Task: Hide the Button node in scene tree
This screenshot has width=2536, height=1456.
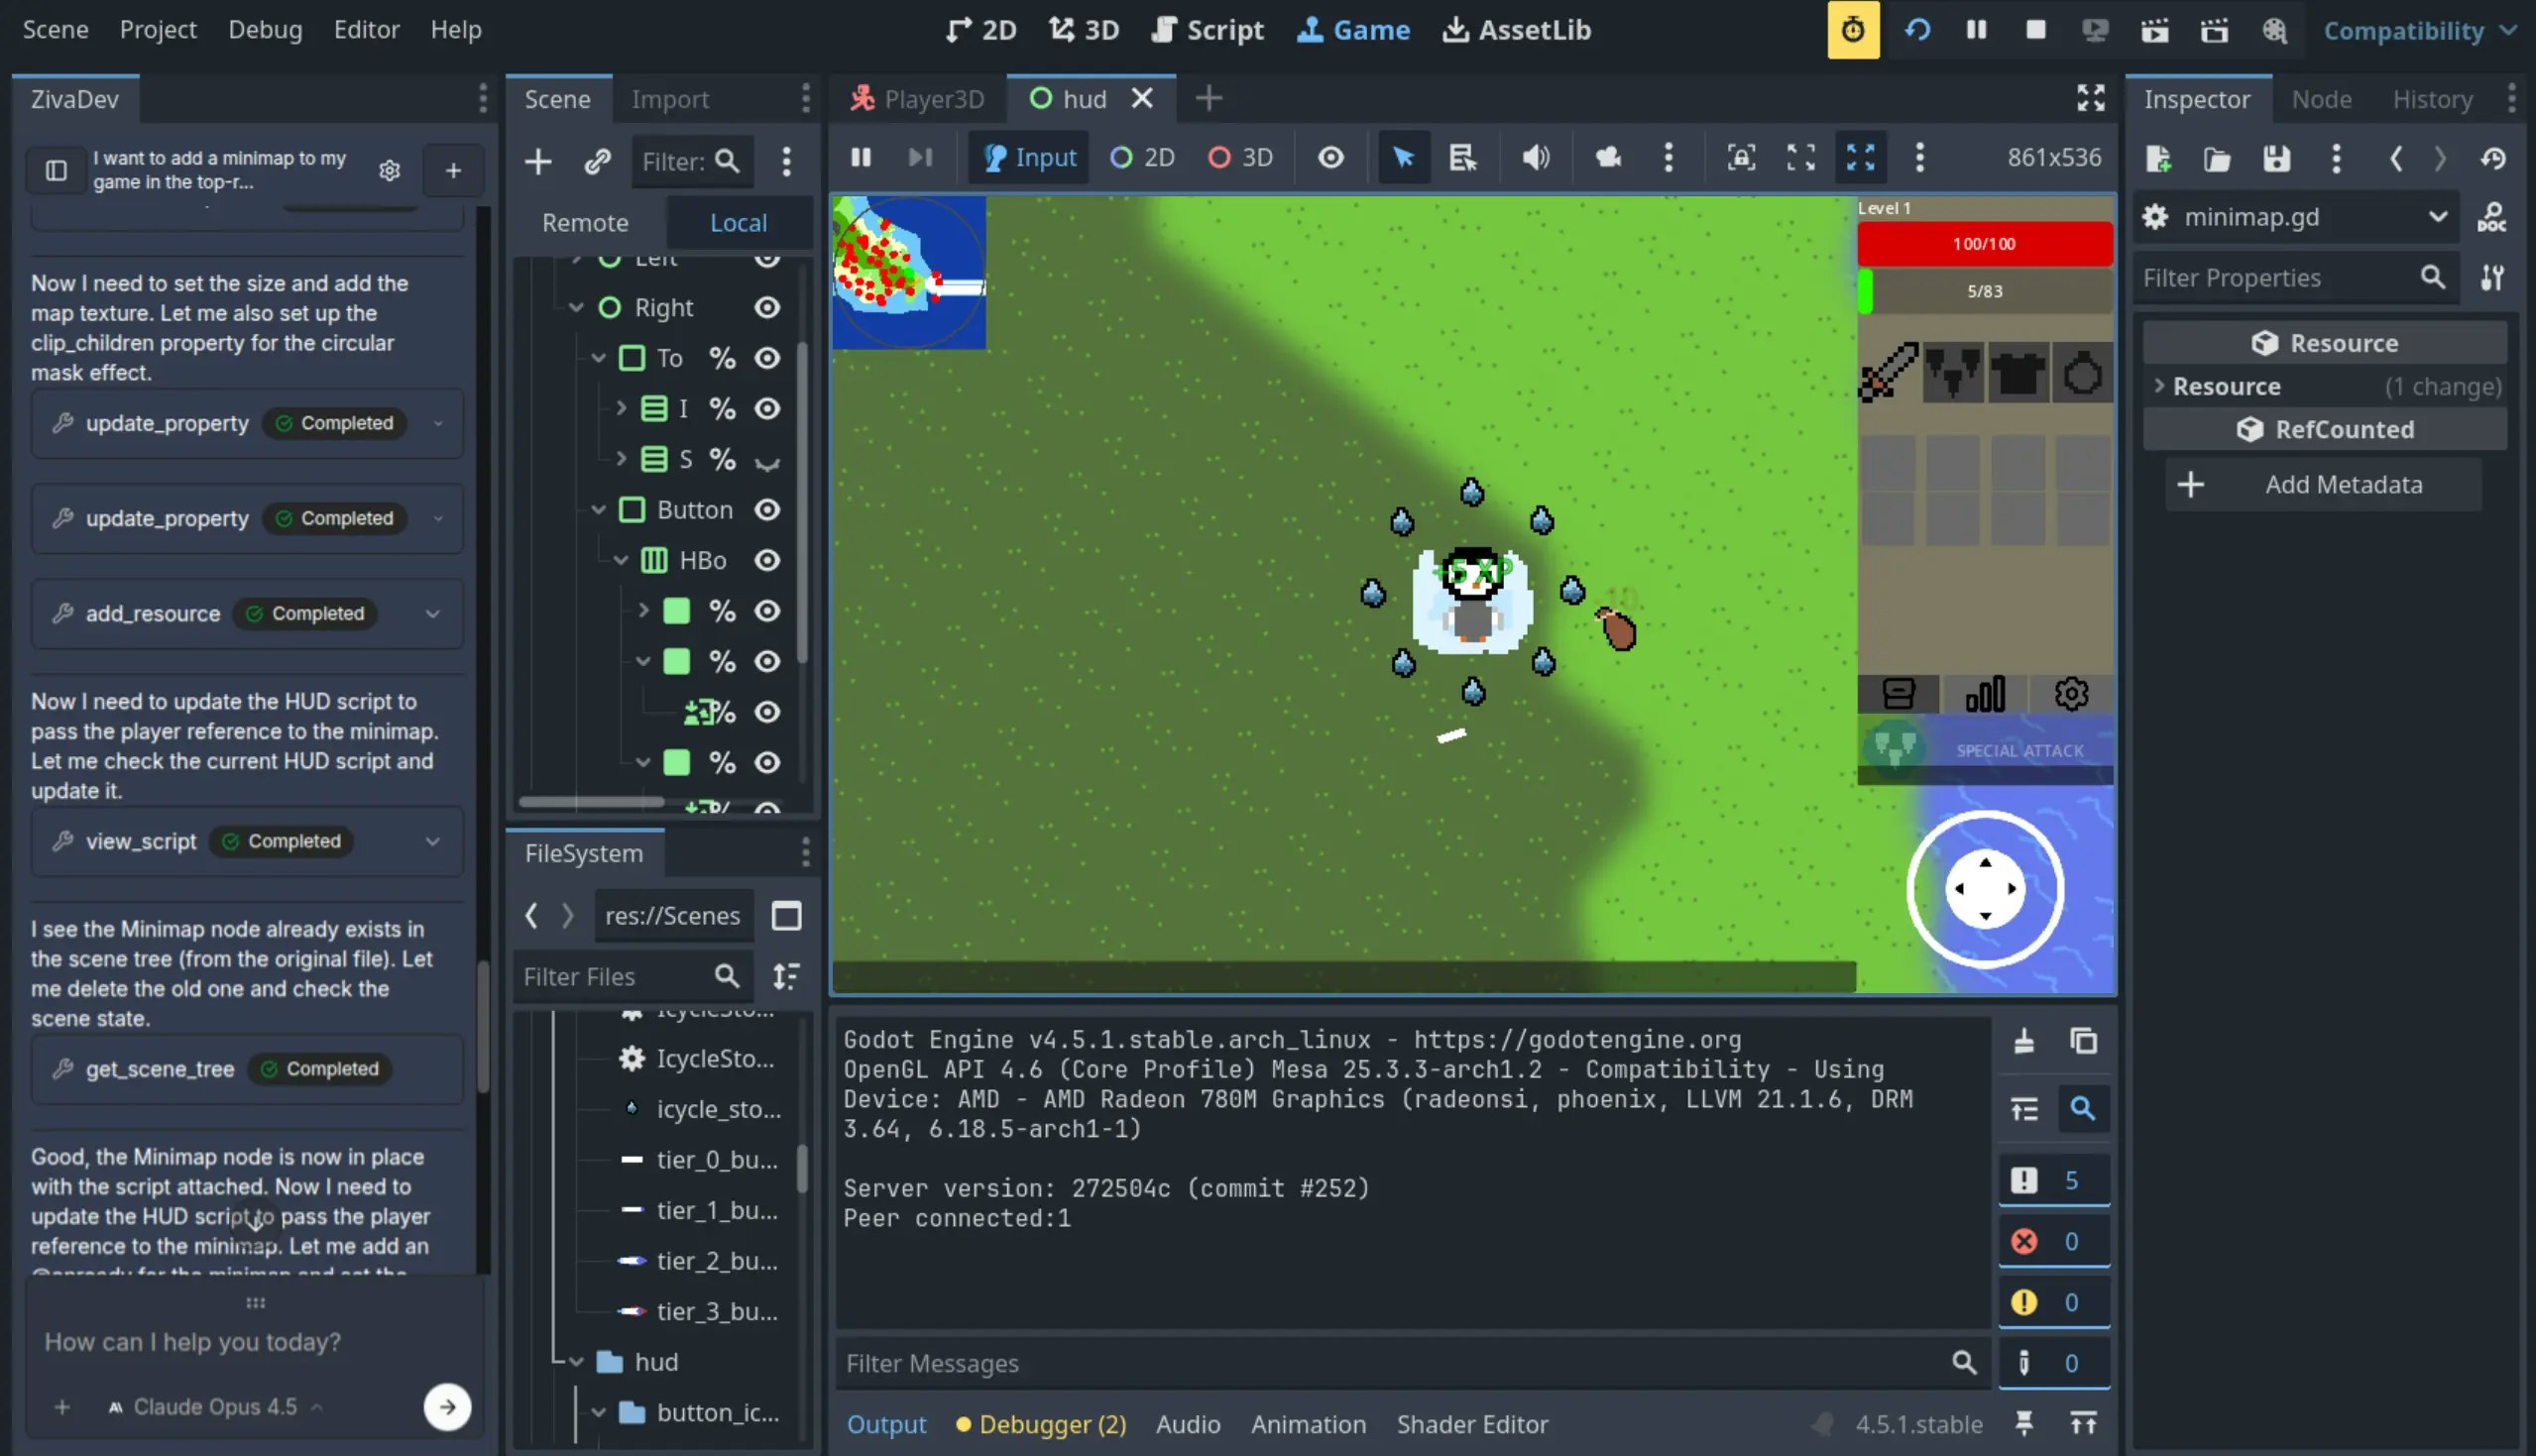Action: 767,509
